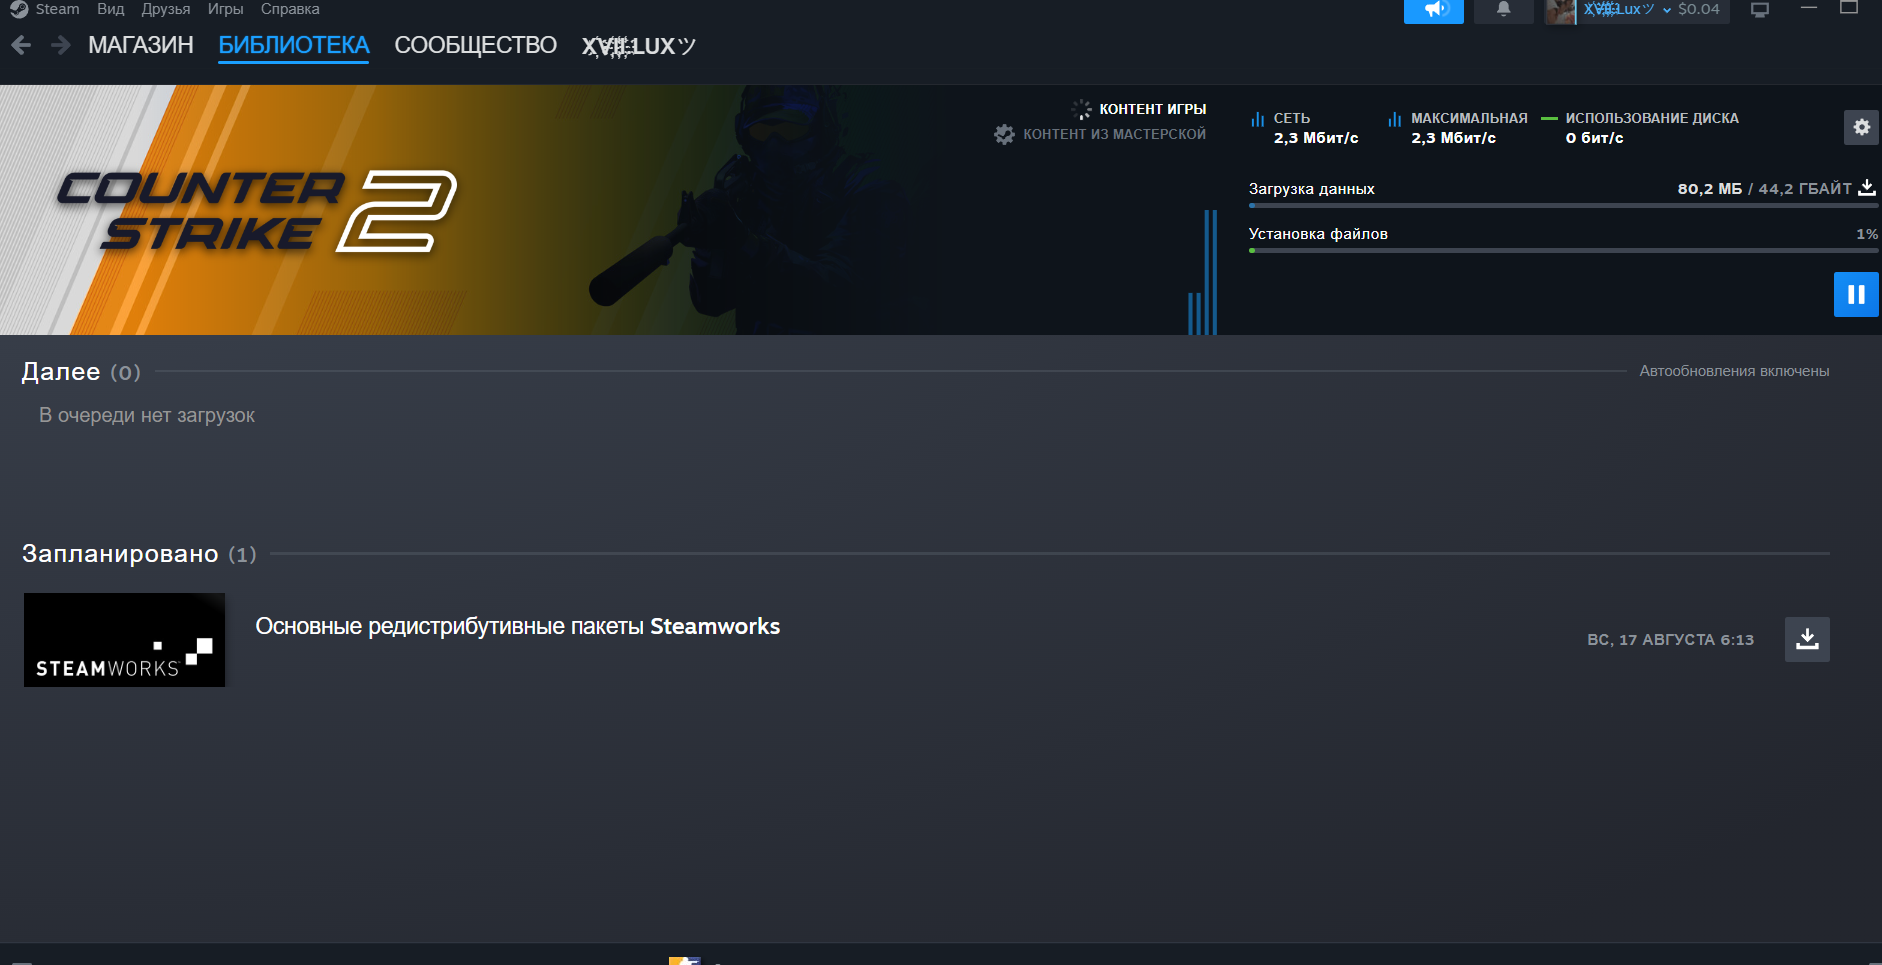Select КОНТЕНТ ИЗ МАСТЕРСКОЙ filter
Image resolution: width=1882 pixels, height=965 pixels.
point(1114,134)
